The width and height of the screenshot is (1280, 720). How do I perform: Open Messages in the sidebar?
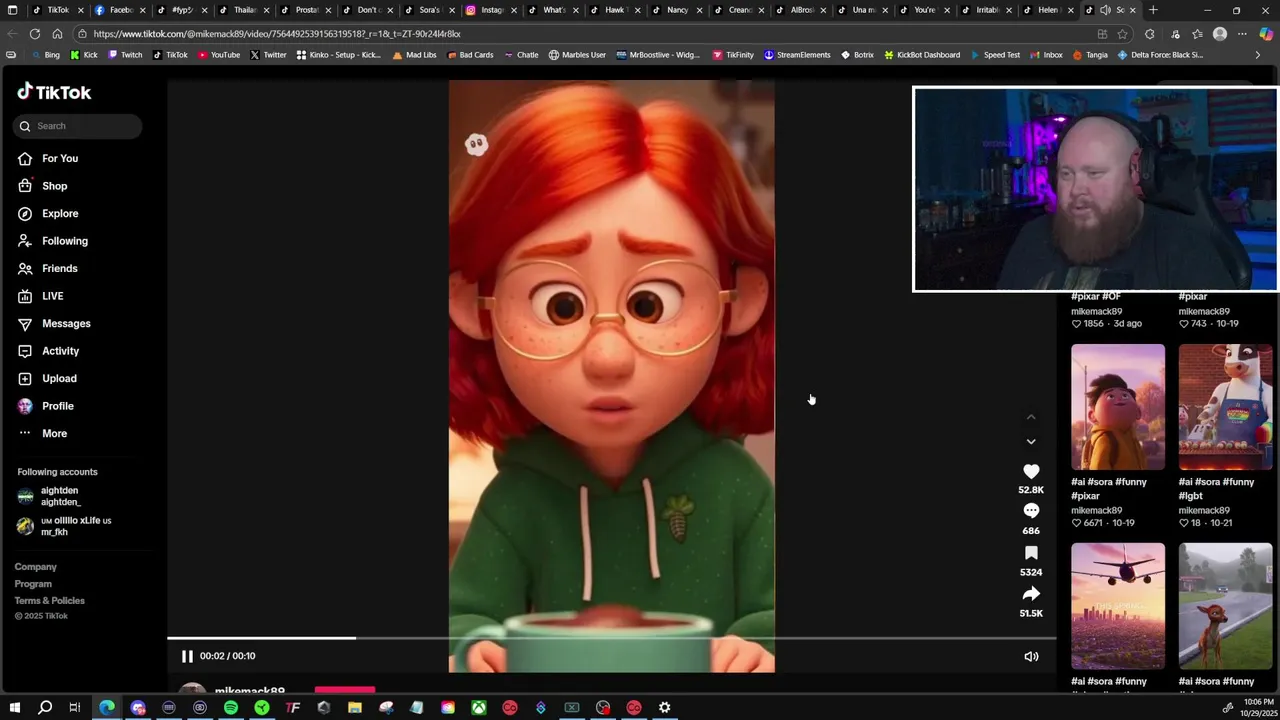click(54, 323)
